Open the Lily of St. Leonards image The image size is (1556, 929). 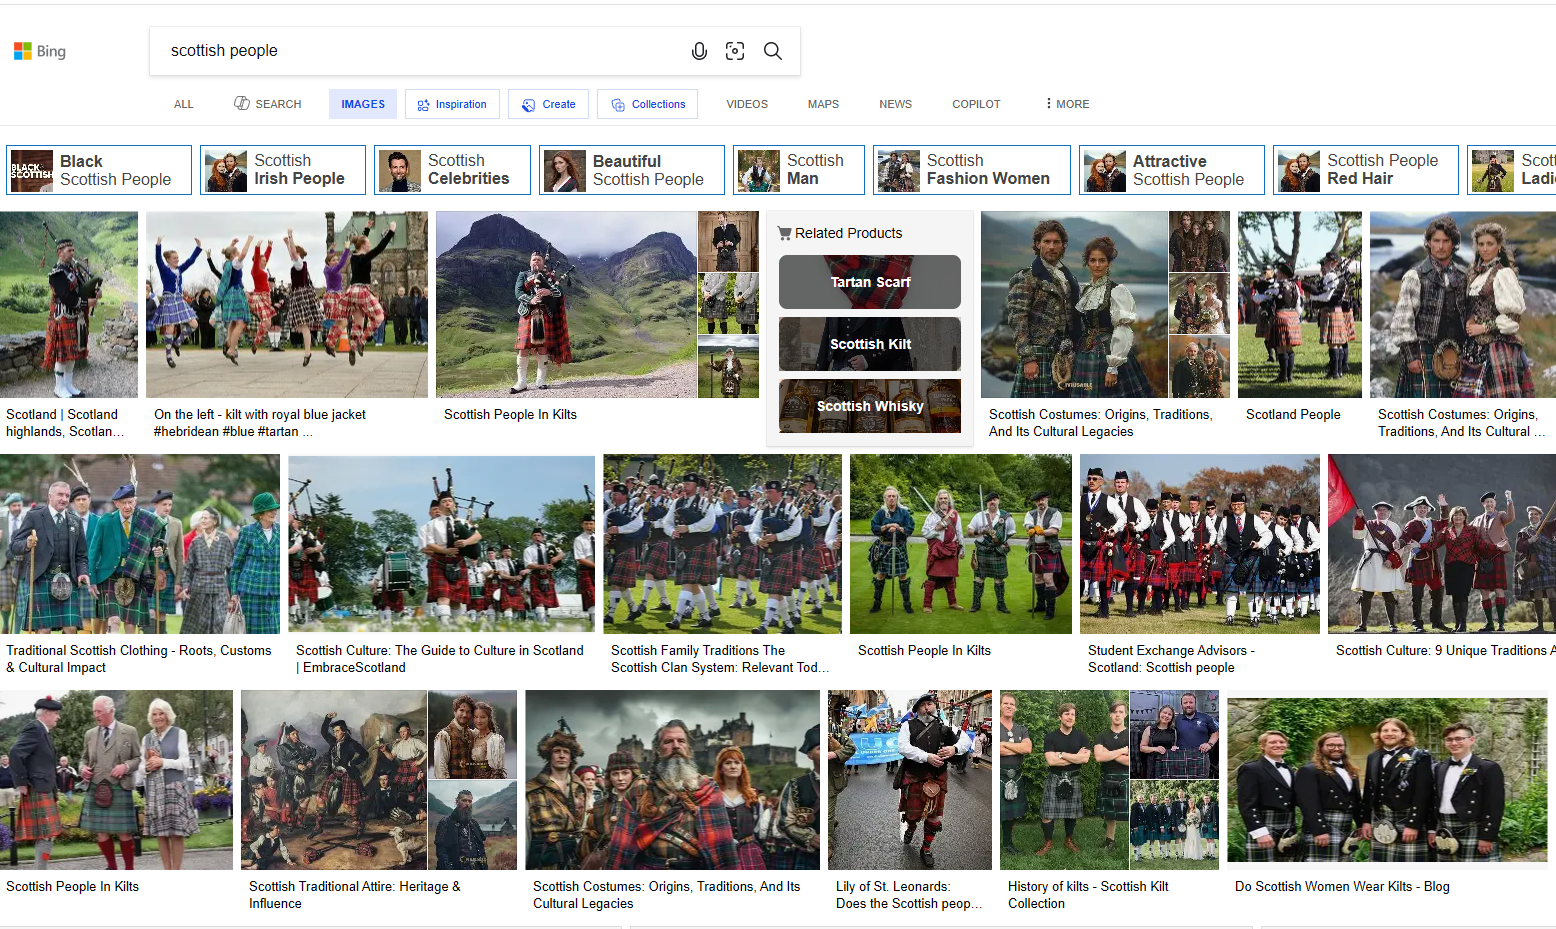[910, 780]
